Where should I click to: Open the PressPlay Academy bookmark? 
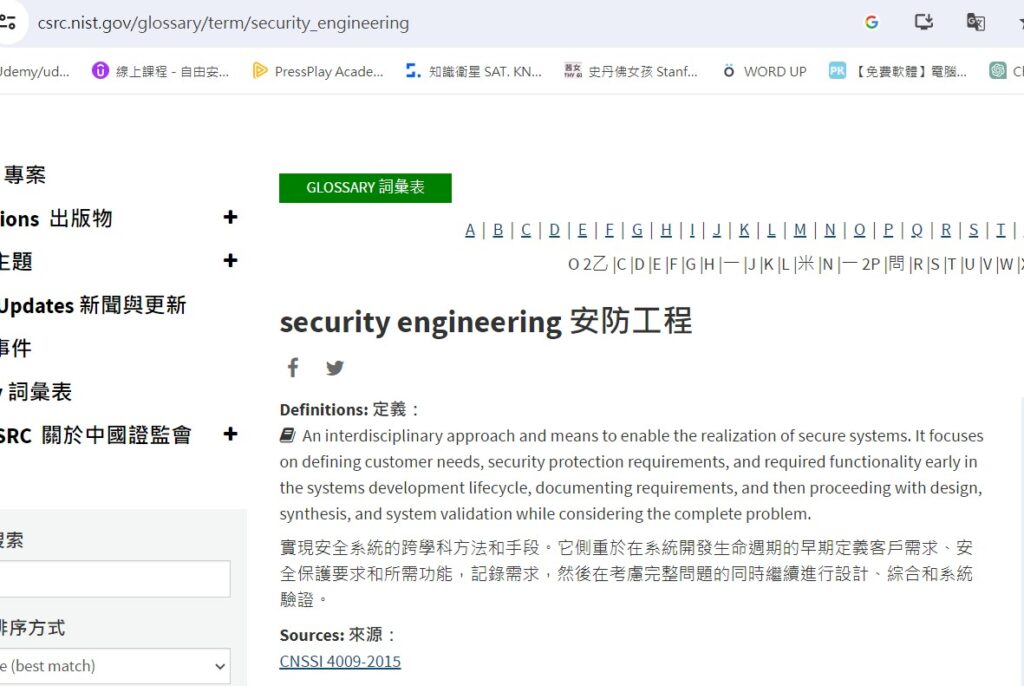point(318,71)
